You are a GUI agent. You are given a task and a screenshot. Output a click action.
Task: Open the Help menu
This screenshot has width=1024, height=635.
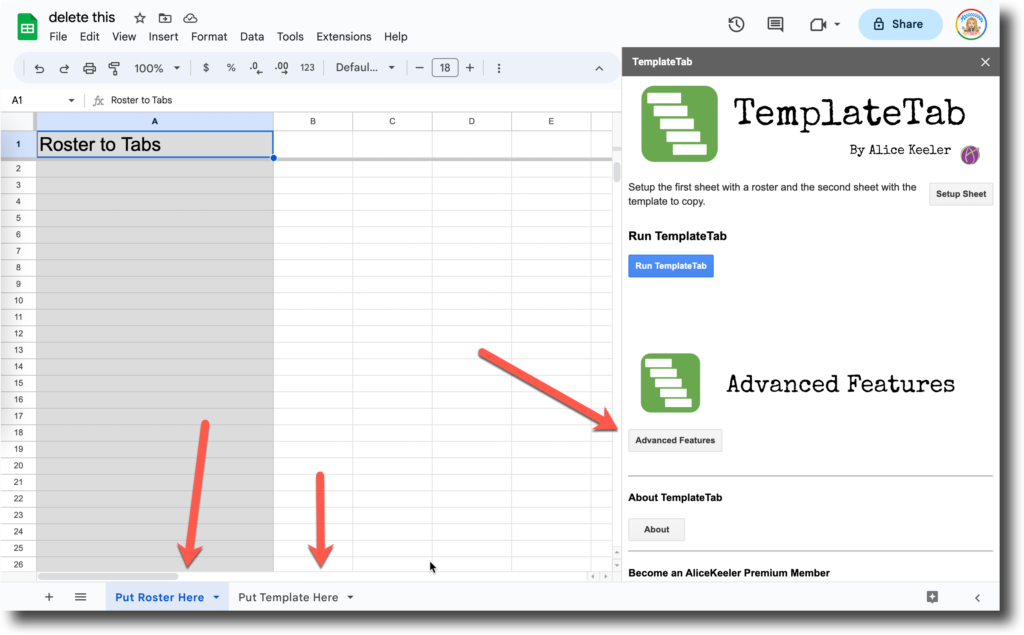point(396,37)
